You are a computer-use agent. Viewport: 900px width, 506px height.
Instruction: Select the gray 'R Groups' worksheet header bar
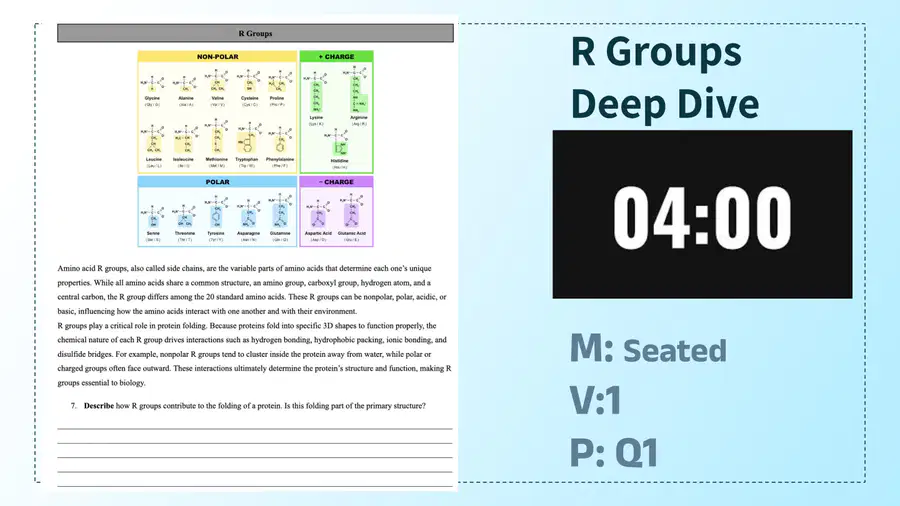point(255,33)
